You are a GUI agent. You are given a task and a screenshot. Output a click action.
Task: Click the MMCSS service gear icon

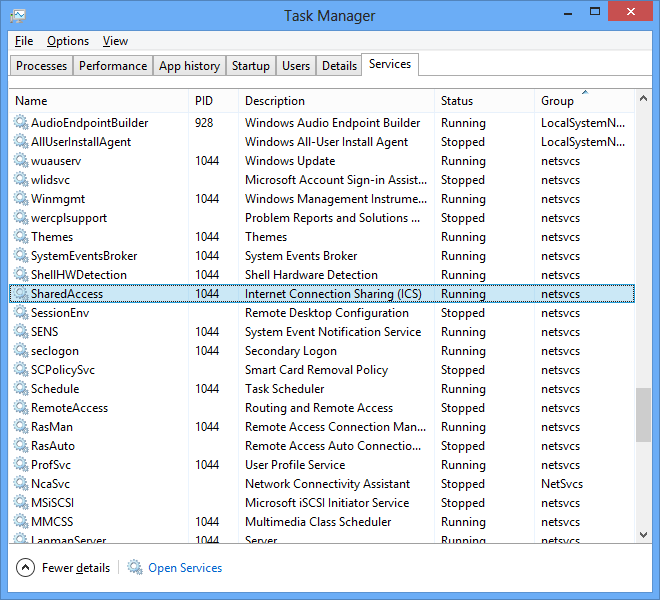[21, 522]
